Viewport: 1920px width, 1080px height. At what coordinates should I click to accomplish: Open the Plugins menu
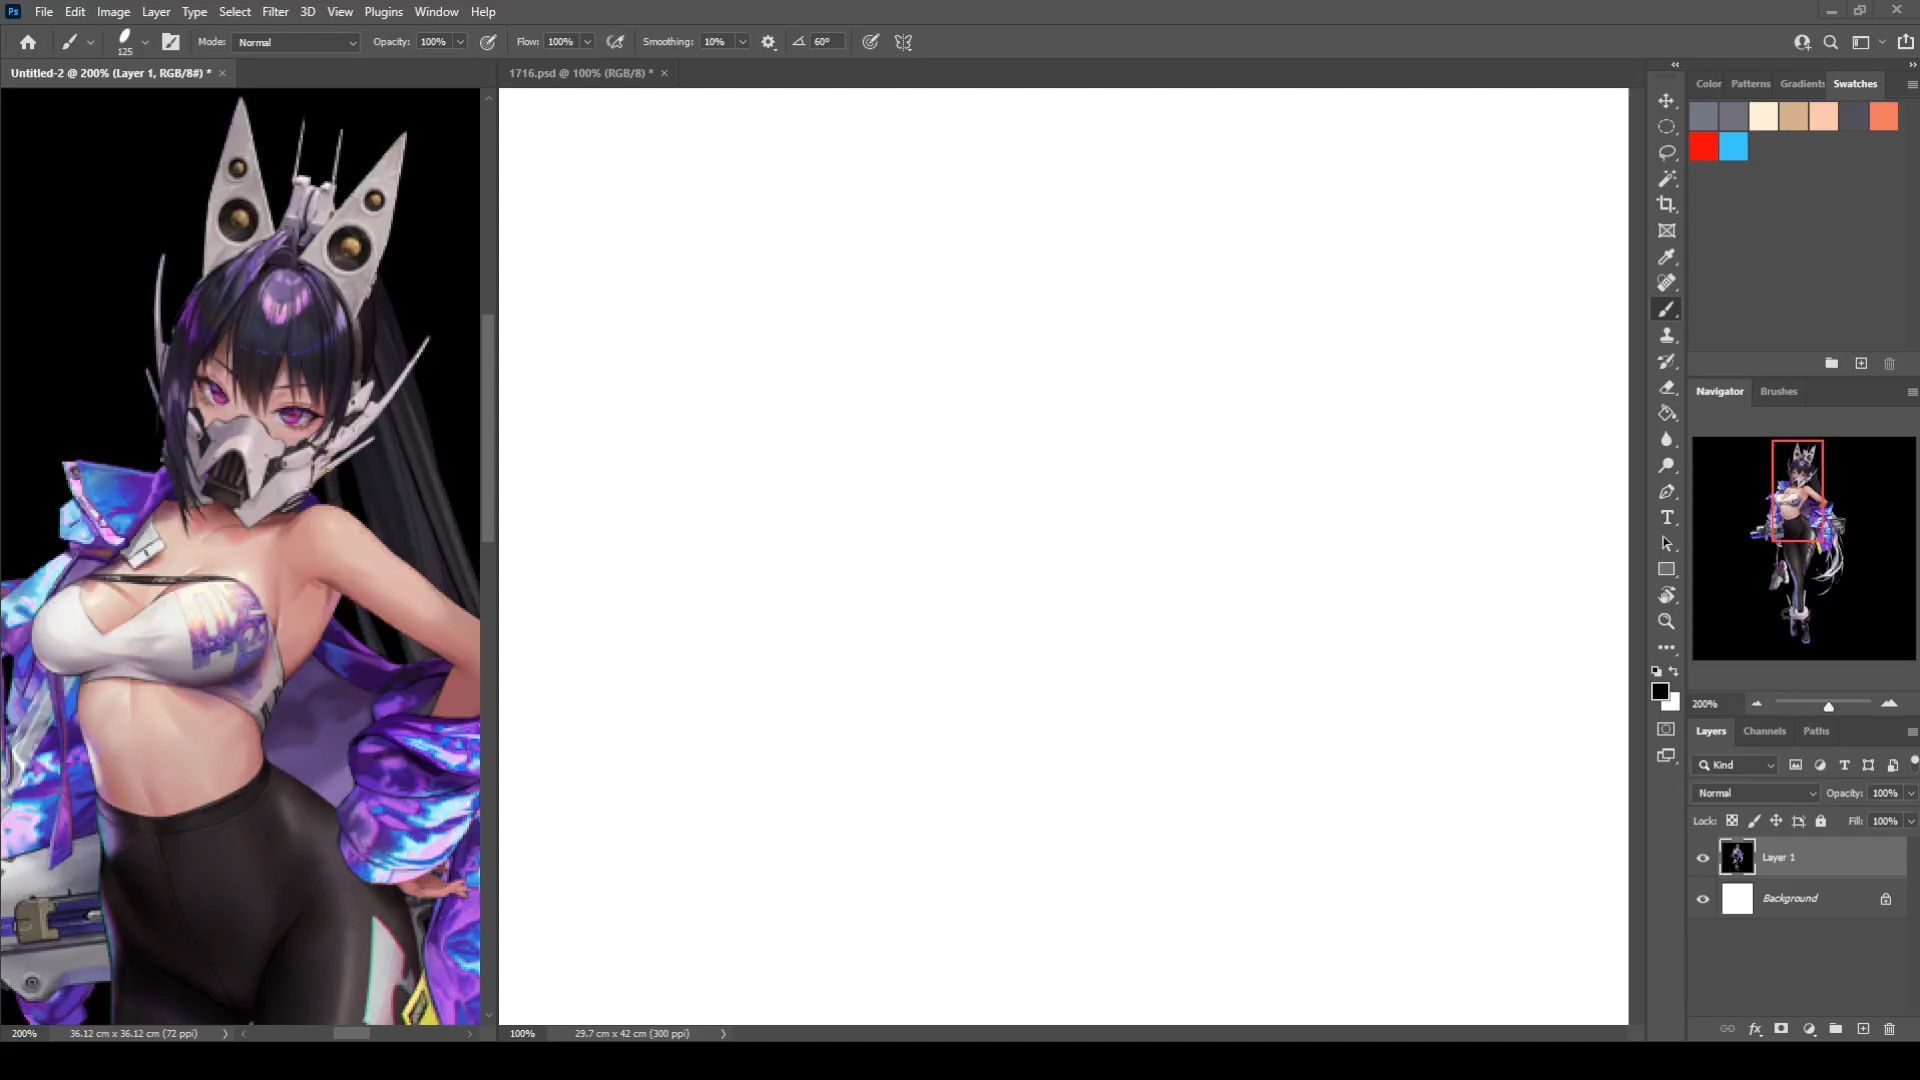coord(383,12)
